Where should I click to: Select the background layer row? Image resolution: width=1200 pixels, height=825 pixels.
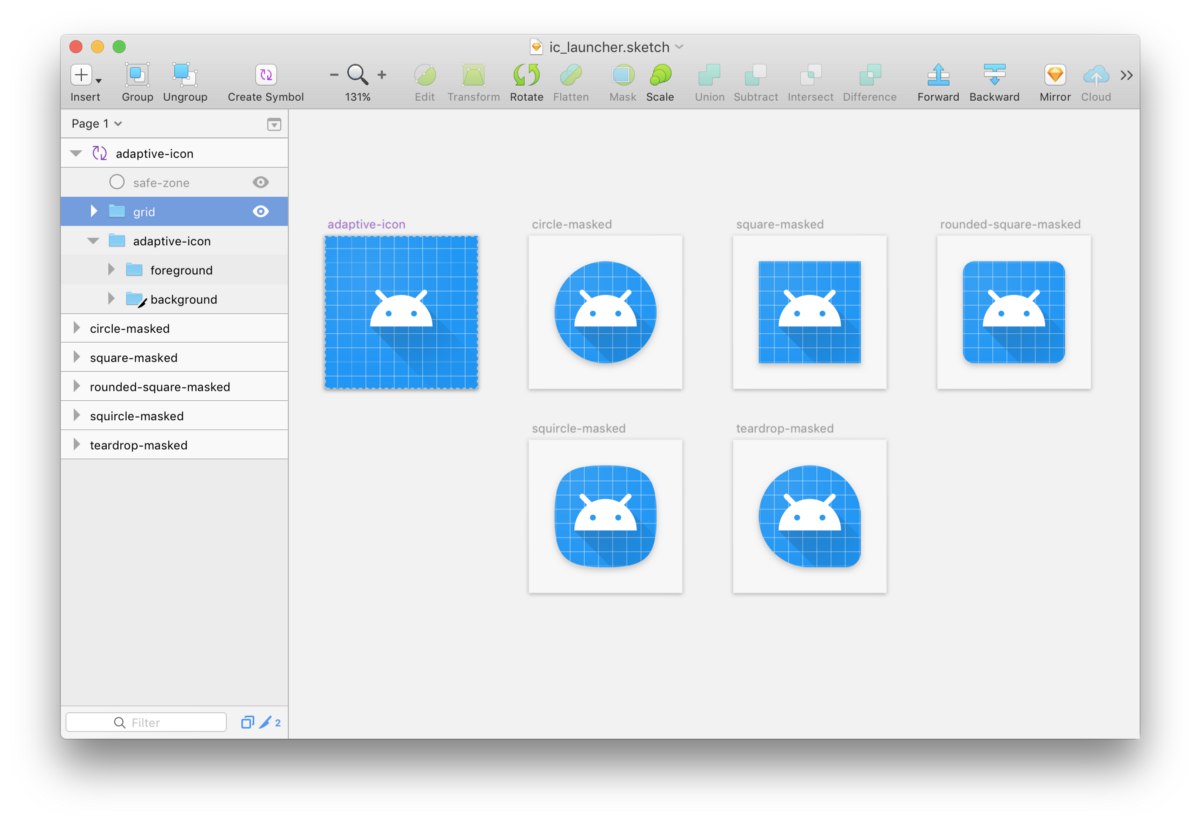(x=174, y=299)
